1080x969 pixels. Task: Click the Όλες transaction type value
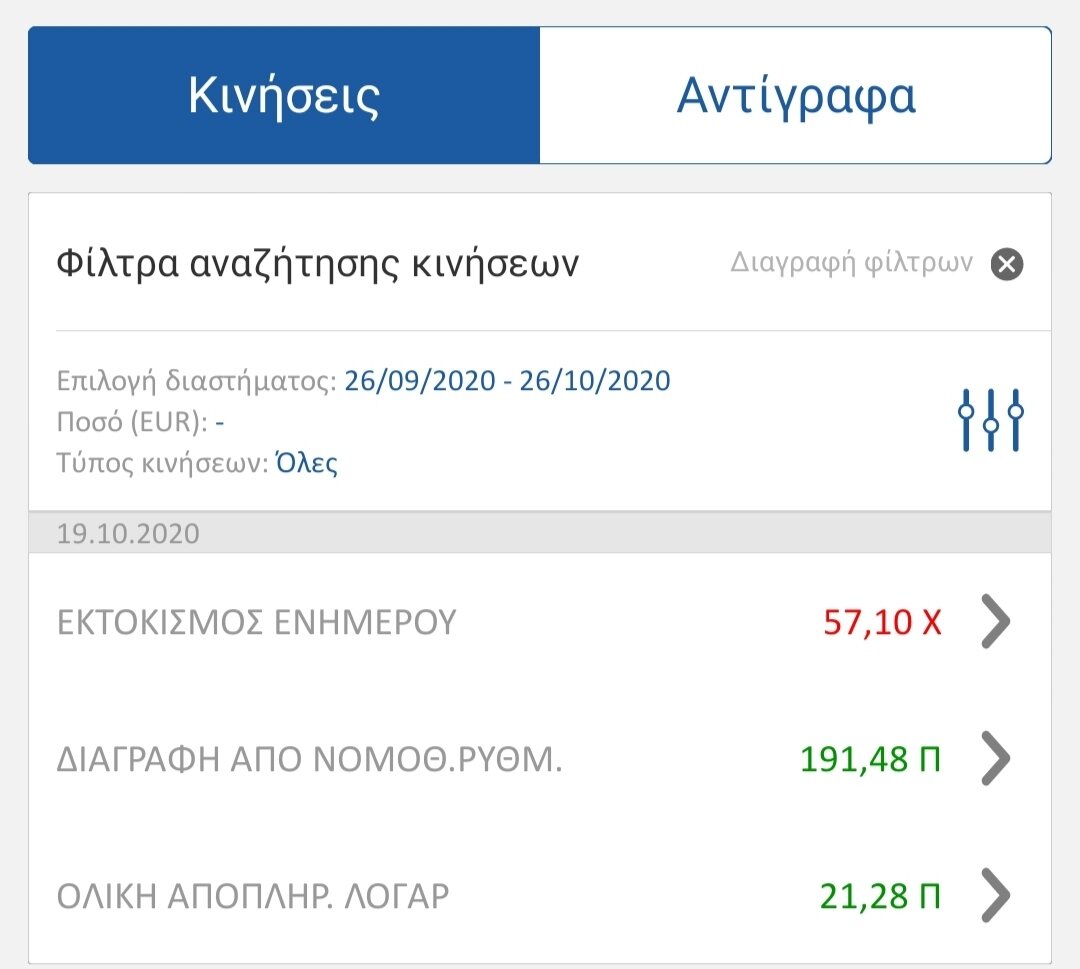click(x=307, y=463)
